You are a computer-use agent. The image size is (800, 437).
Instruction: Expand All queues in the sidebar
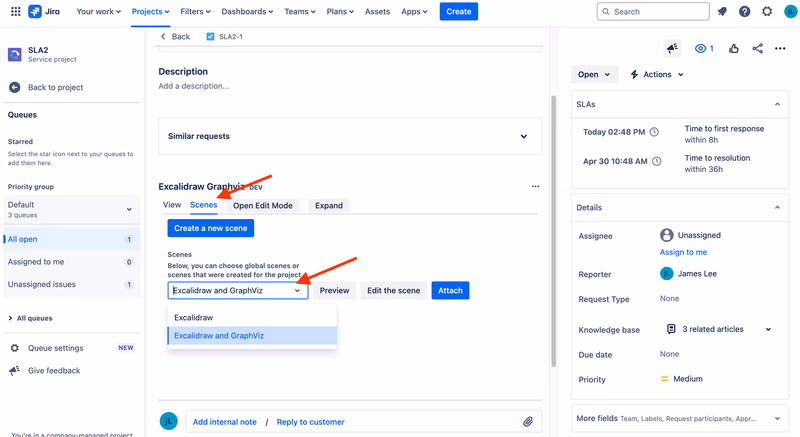coord(31,318)
